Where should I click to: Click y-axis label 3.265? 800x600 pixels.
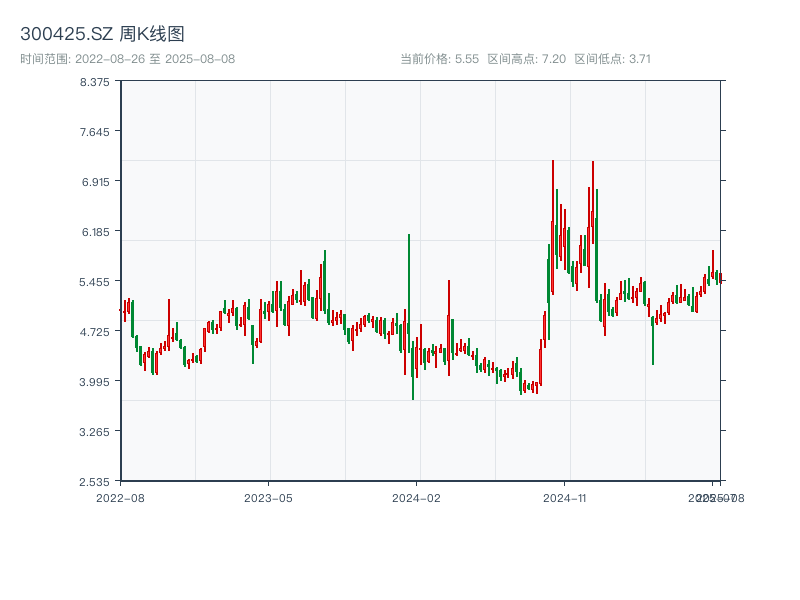click(94, 432)
